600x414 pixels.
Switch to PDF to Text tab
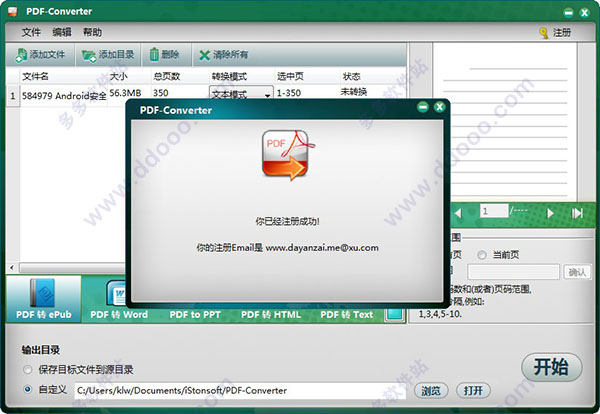click(346, 315)
